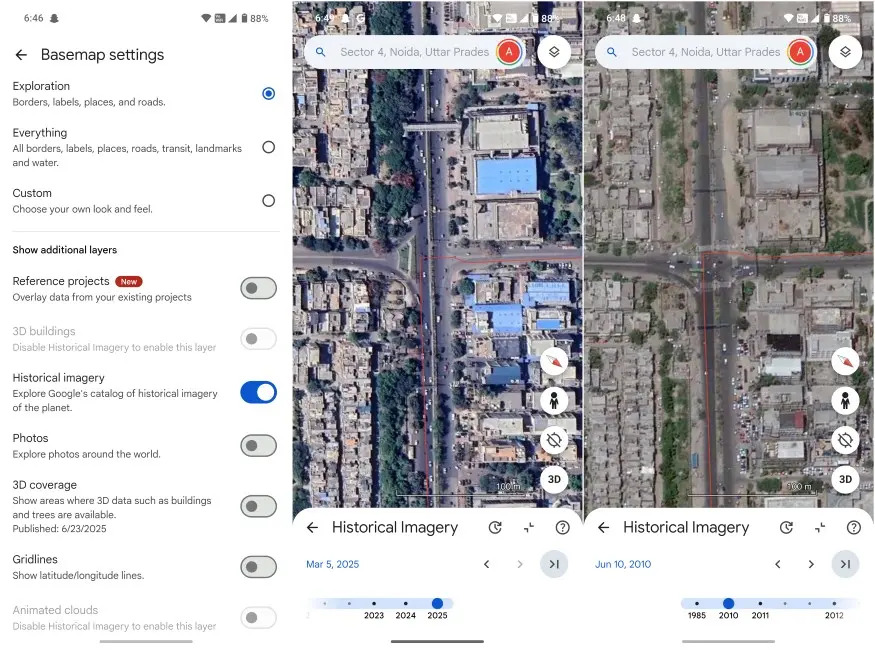Viewport: 875px width, 650px height.
Task: Open account avatar on Jun 10, 2010 map
Action: coord(799,52)
